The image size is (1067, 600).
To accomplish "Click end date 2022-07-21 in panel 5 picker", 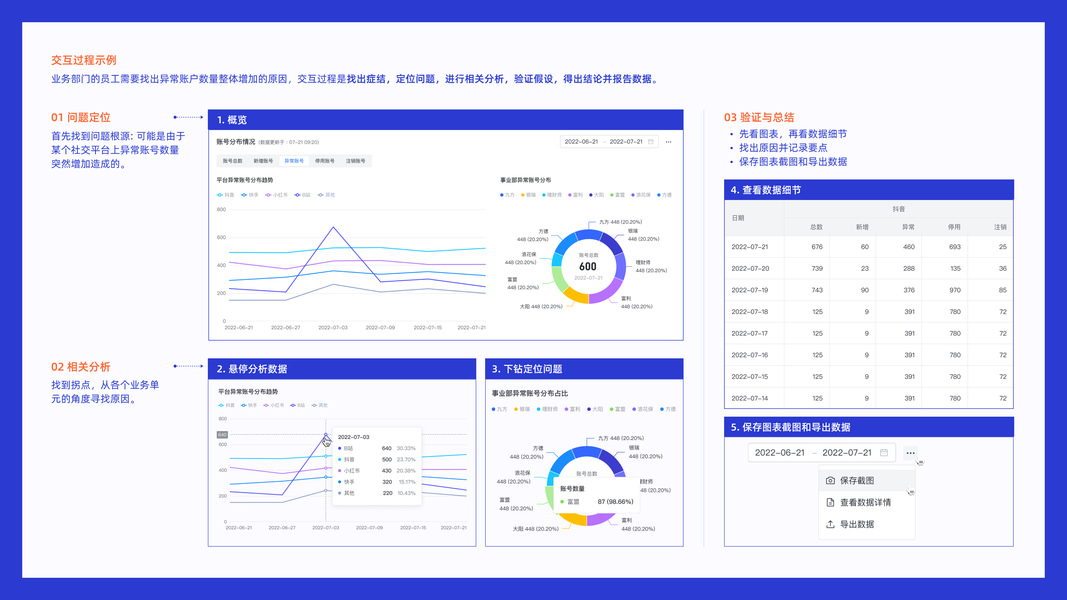I will click(847, 452).
